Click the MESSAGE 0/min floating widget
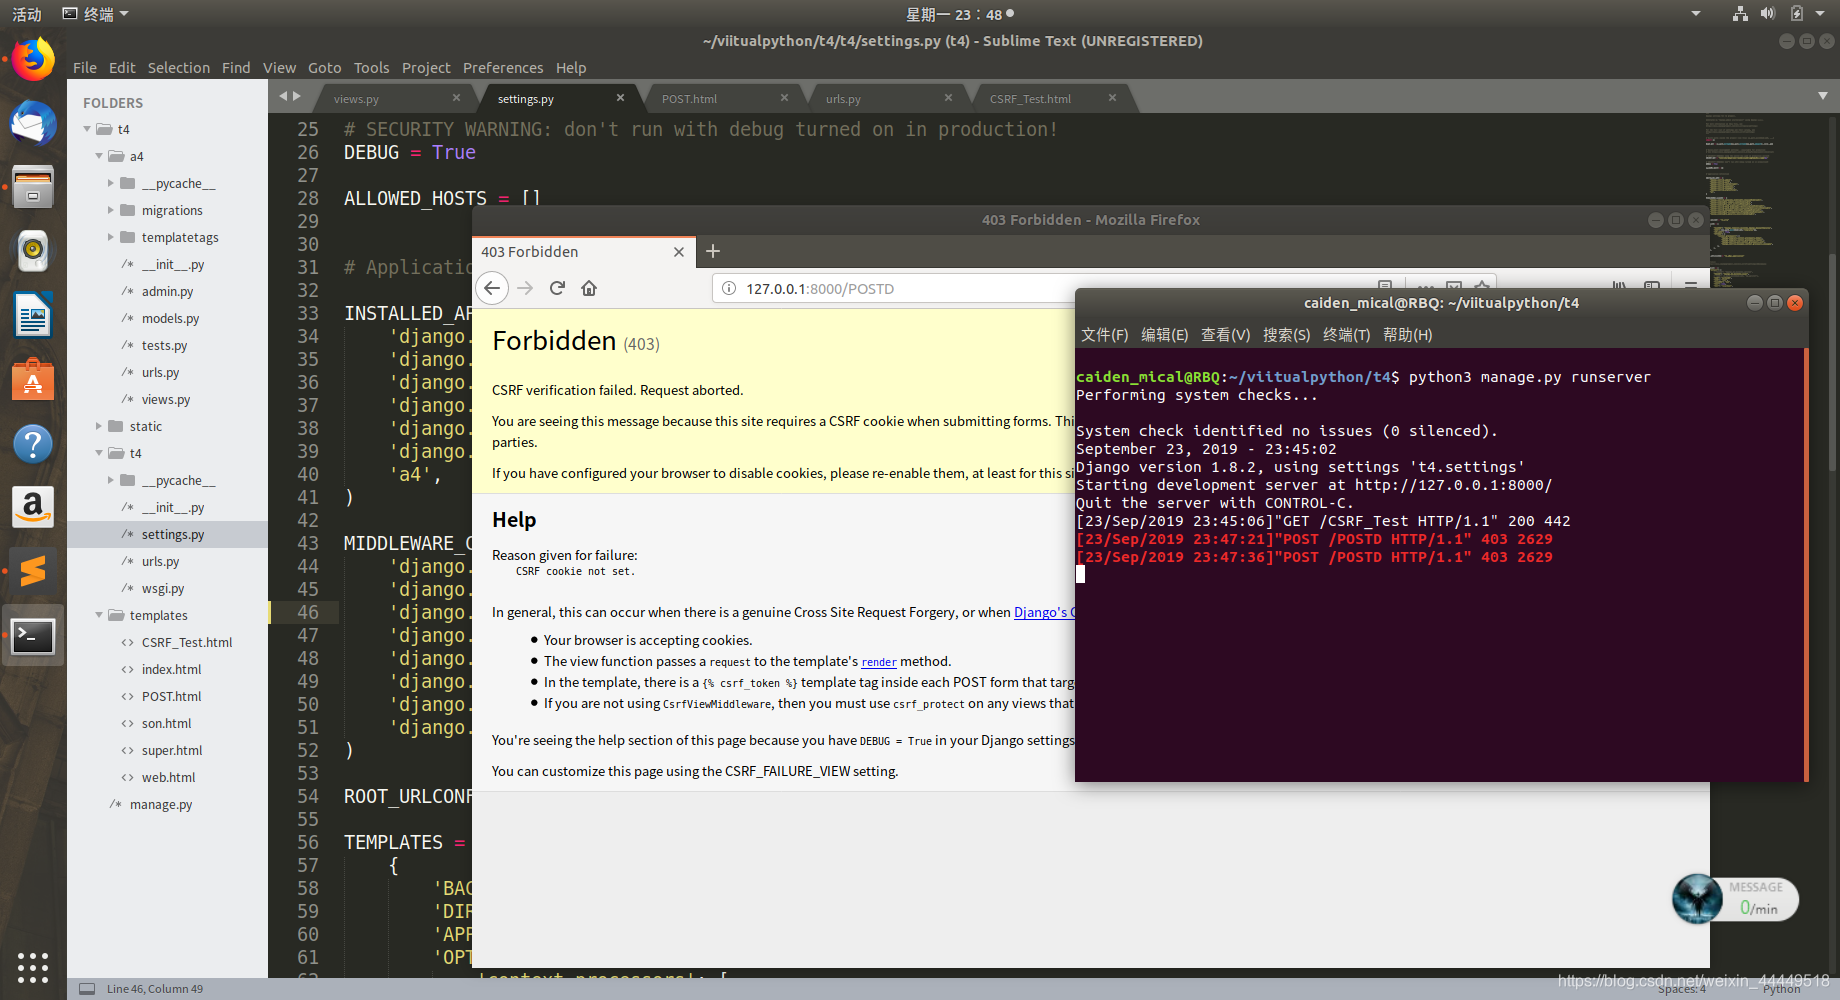Screen dimensions: 1840x1000 (1735, 898)
